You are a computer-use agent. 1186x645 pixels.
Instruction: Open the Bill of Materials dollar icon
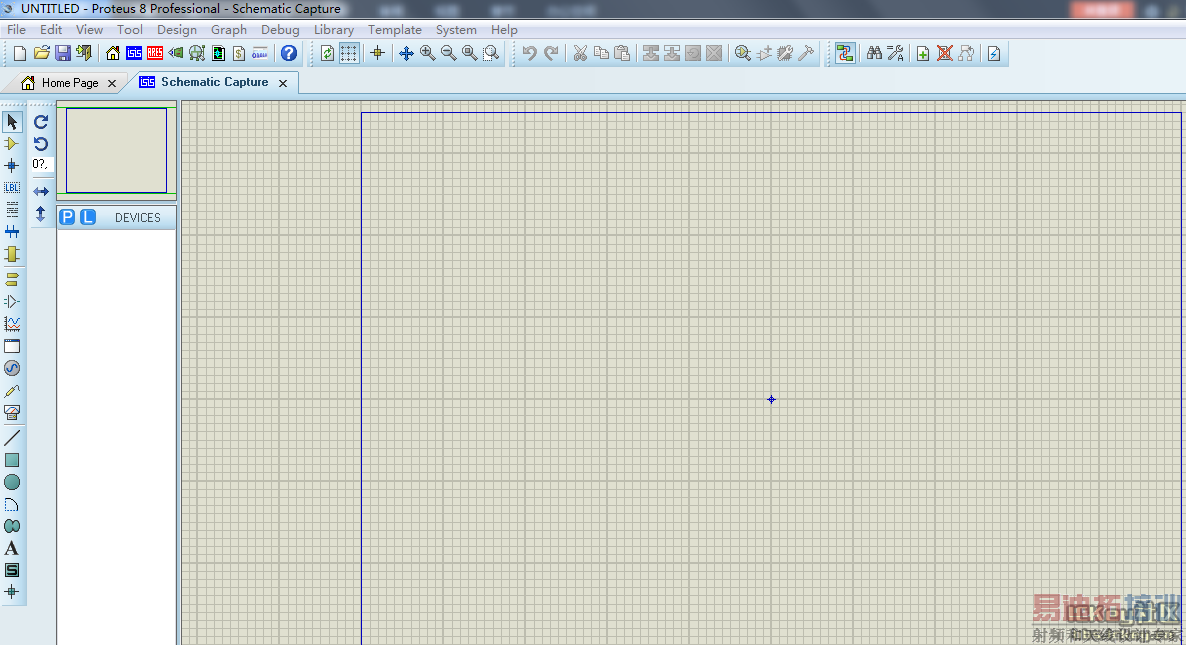(239, 54)
